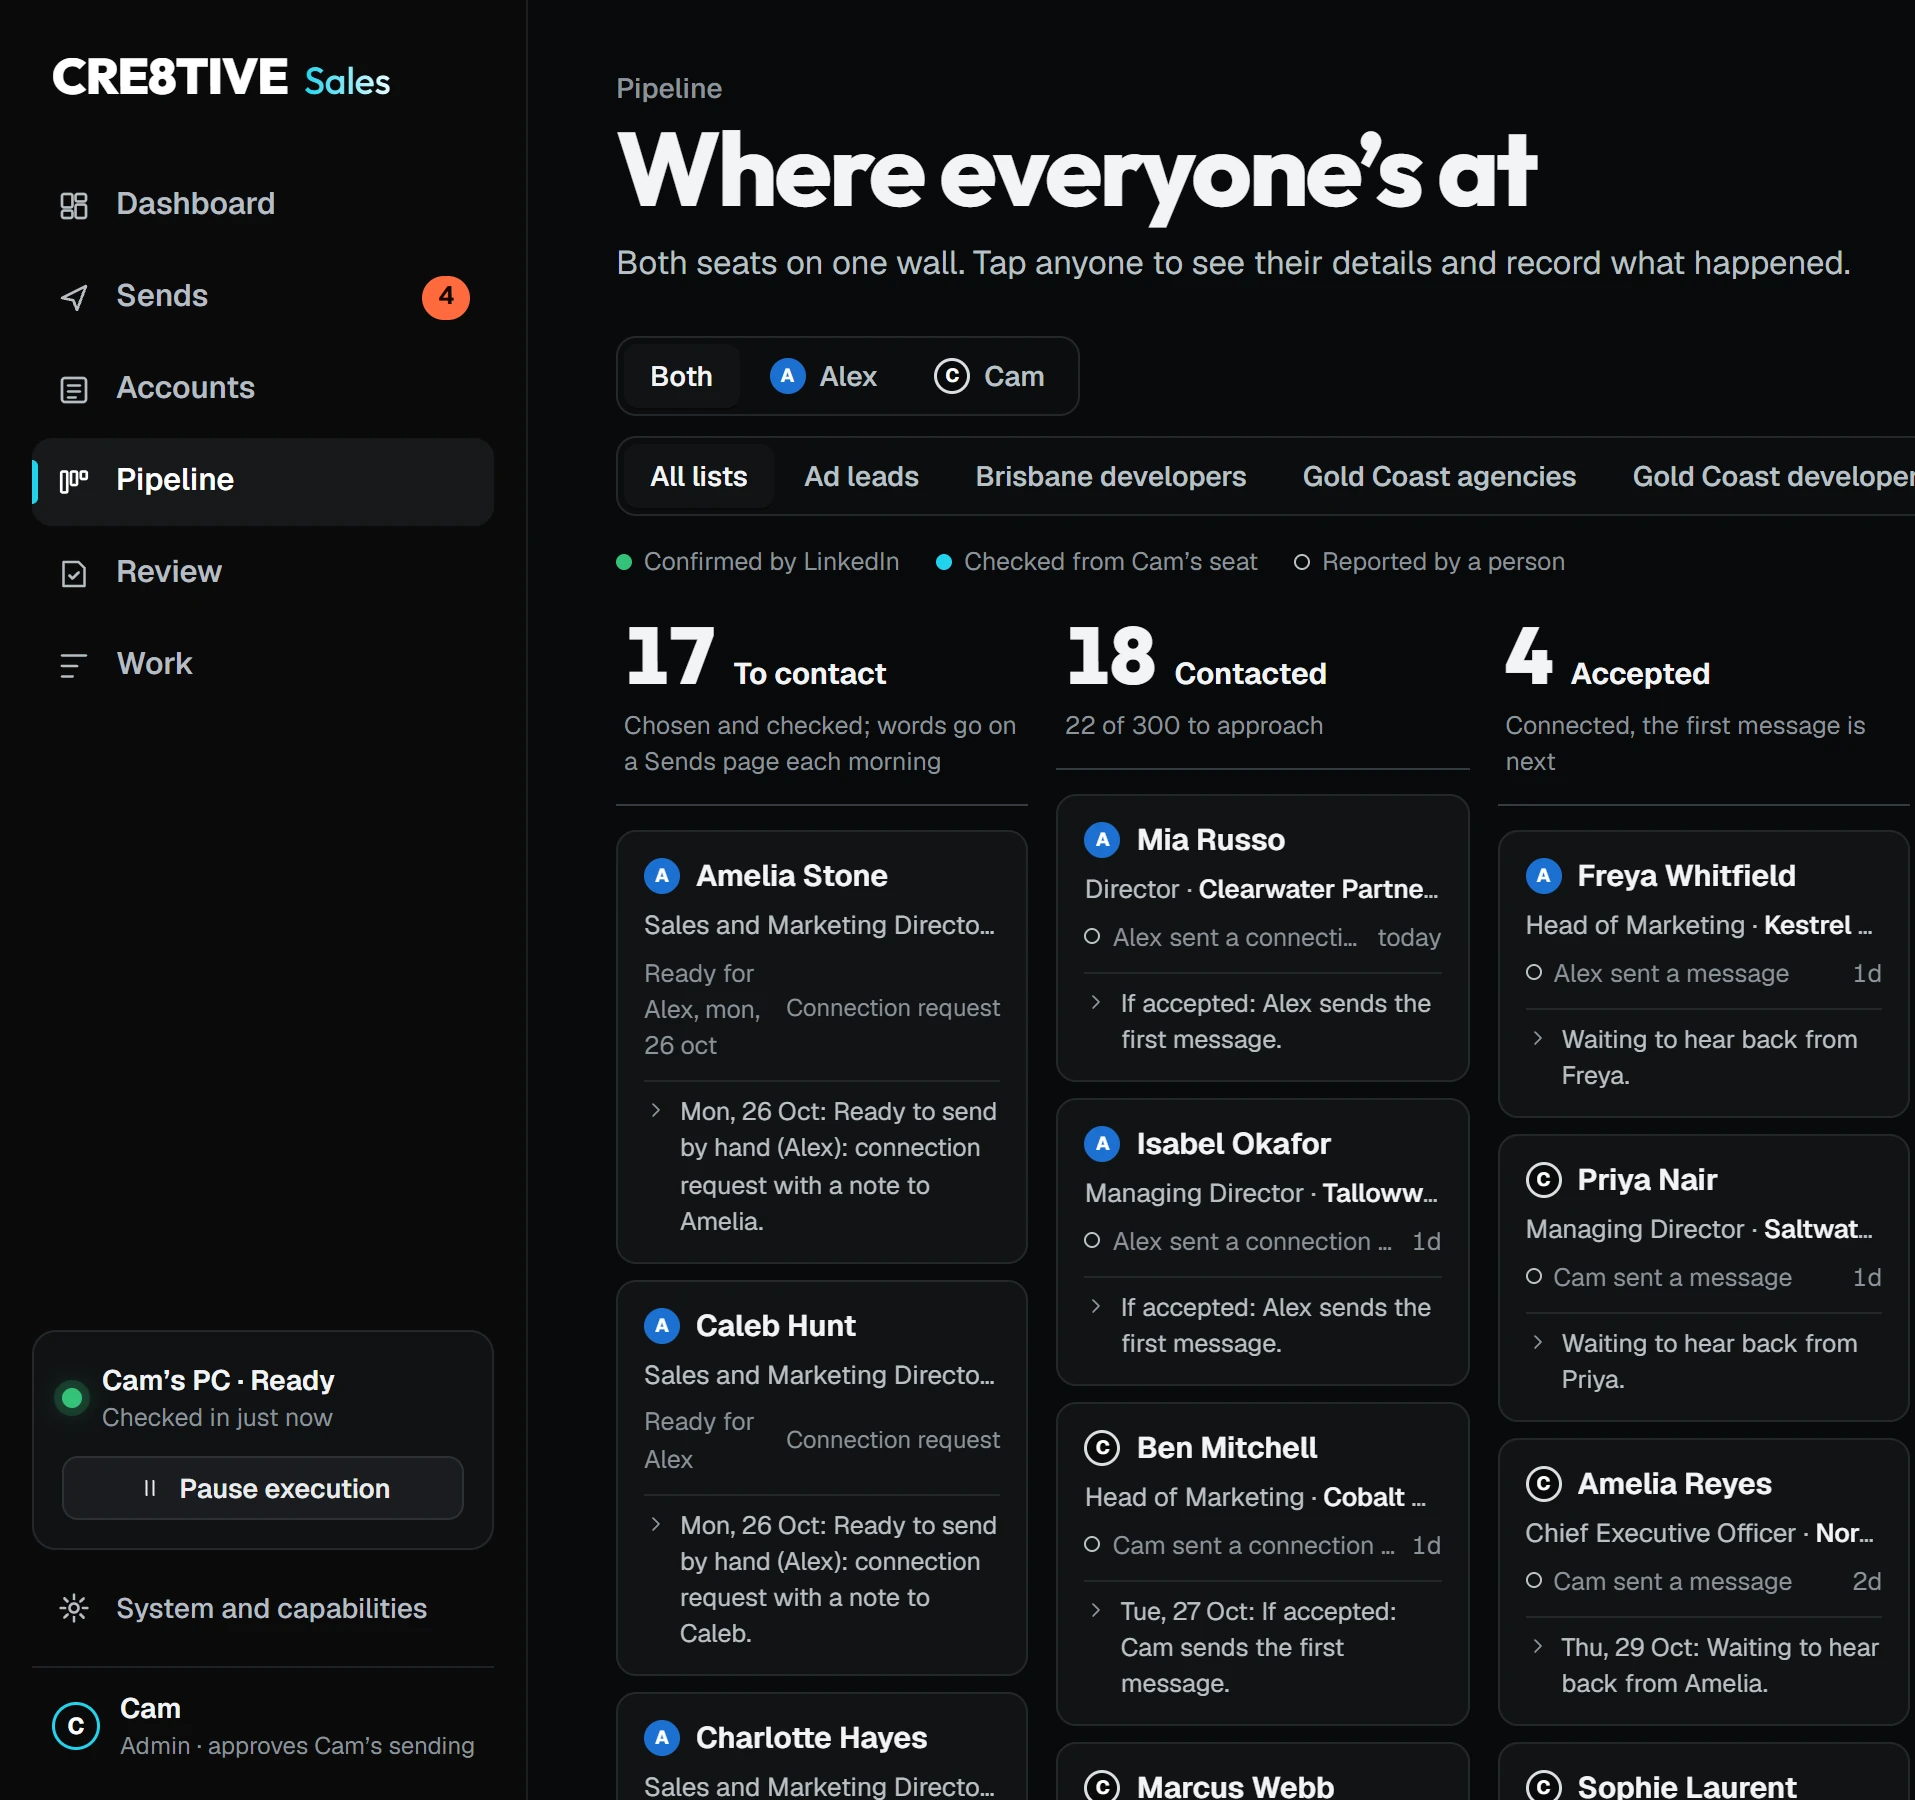The image size is (1915, 1800).
Task: Click the A avatar on Amelia Stone card
Action: pos(662,876)
